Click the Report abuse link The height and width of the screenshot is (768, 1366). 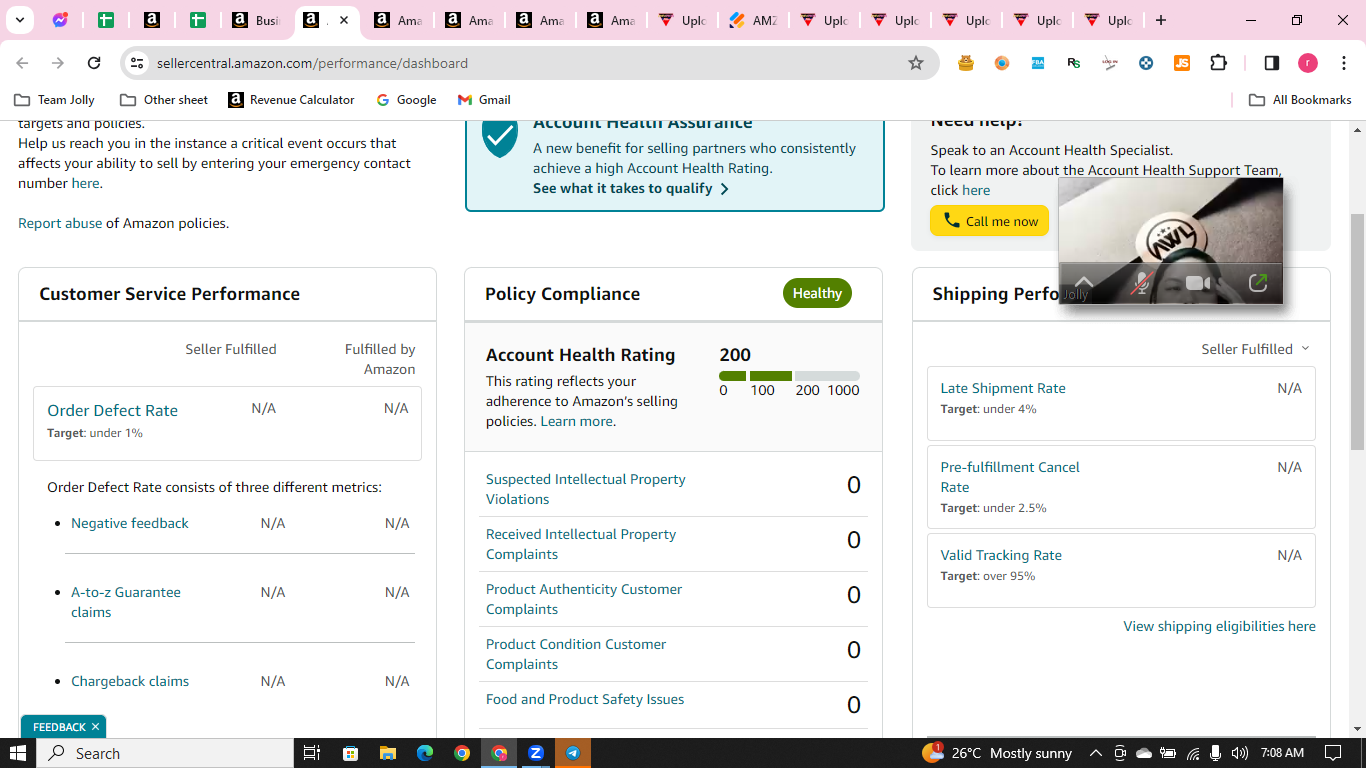(x=60, y=223)
